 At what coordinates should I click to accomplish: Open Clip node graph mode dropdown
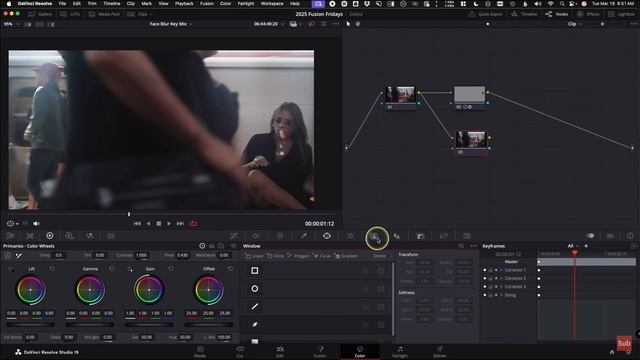pyautogui.click(x=574, y=24)
